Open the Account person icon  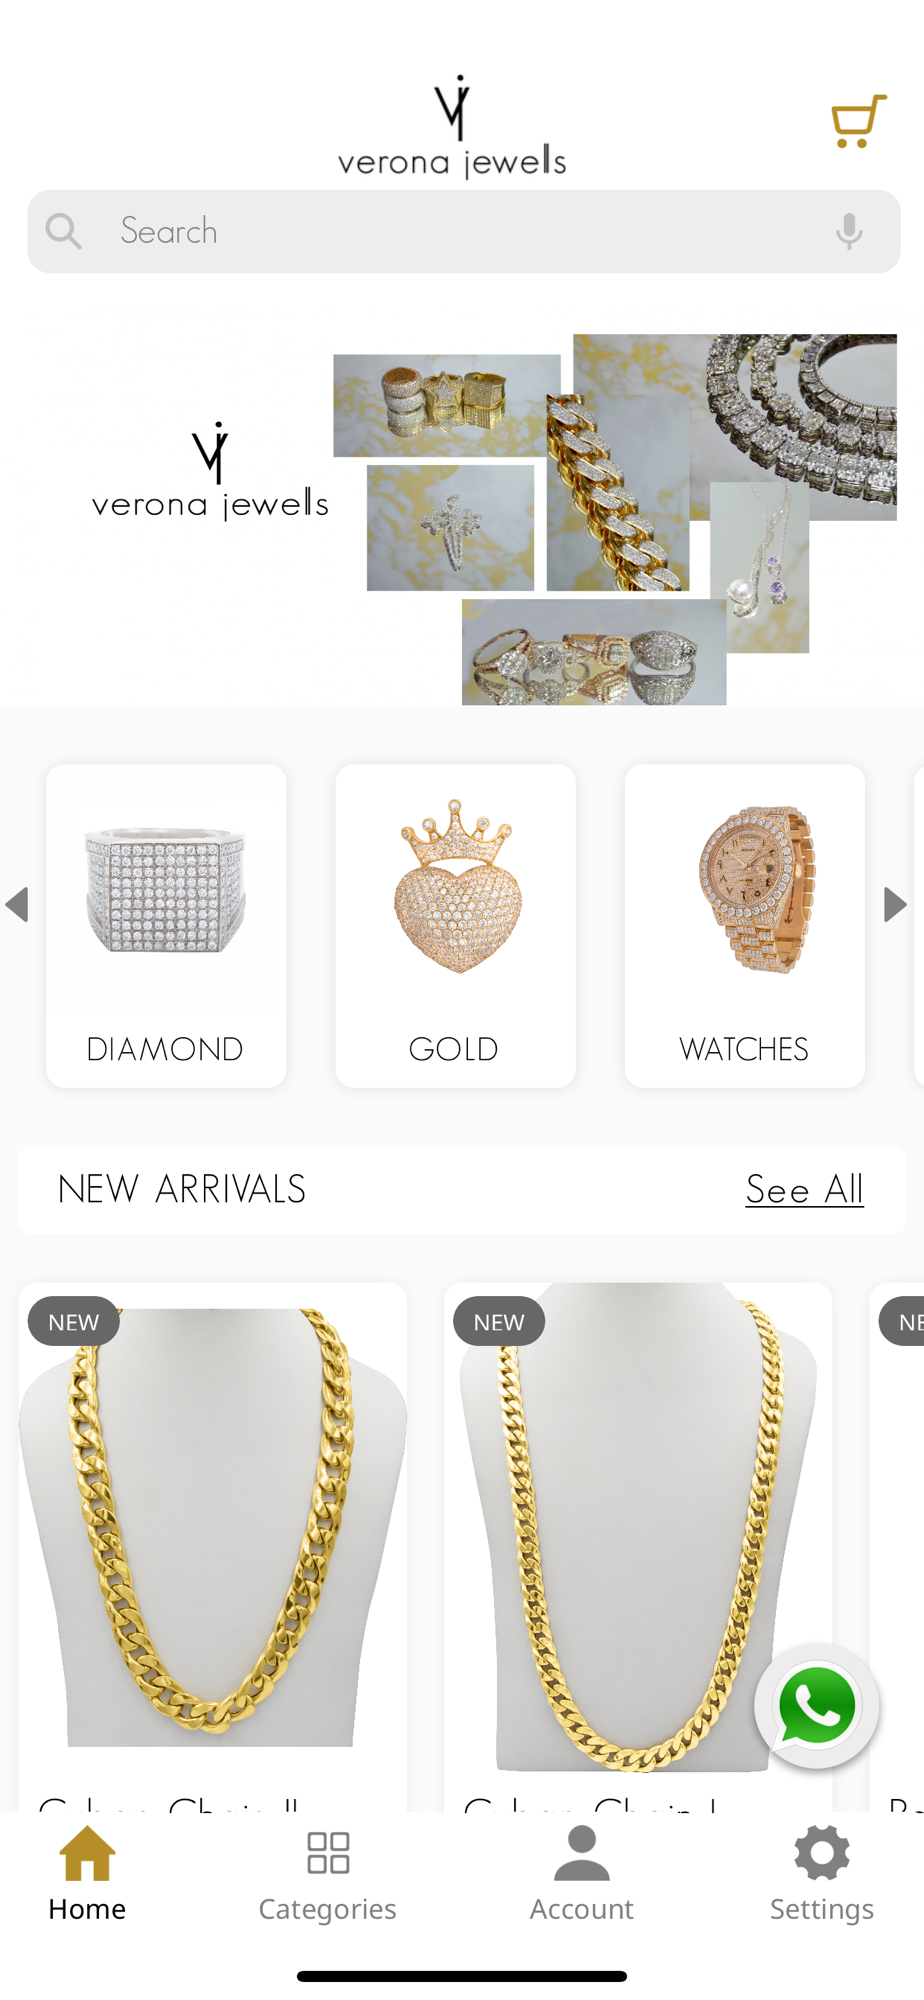click(x=582, y=1853)
